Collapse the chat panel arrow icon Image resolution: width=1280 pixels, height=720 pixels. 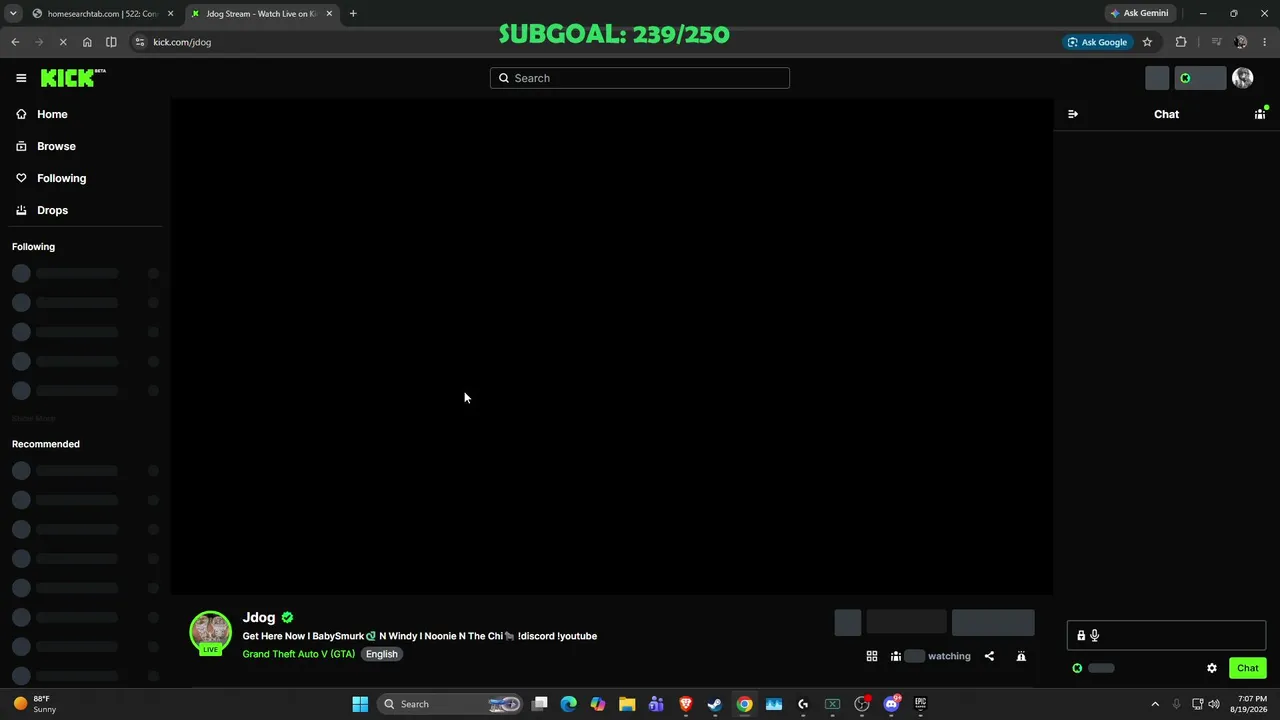coord(1073,114)
